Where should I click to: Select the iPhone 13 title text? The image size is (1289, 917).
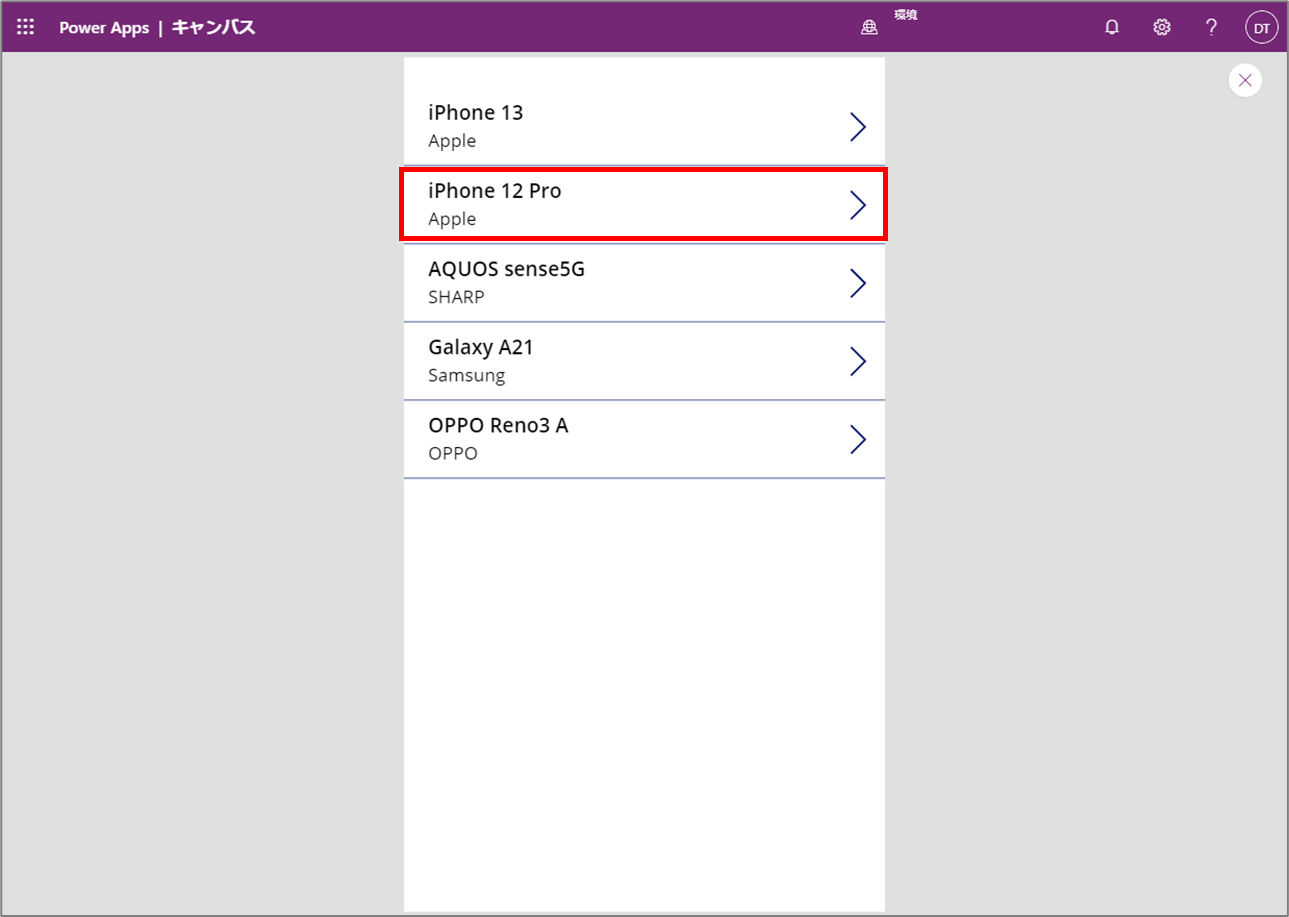476,113
